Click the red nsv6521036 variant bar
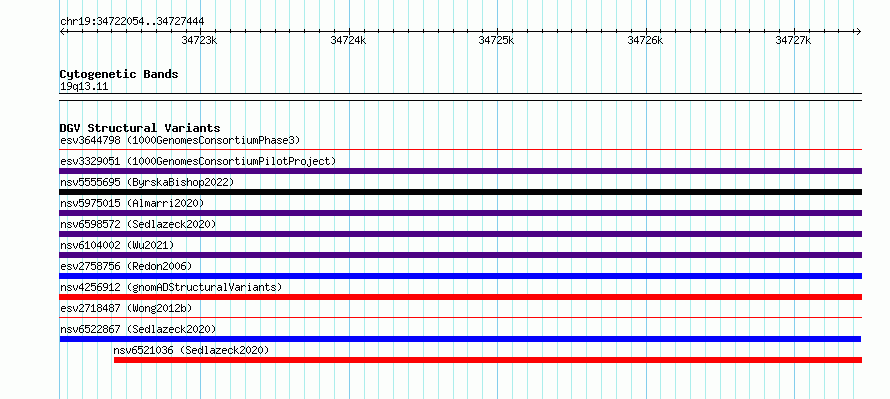890x399 pixels. (488, 360)
